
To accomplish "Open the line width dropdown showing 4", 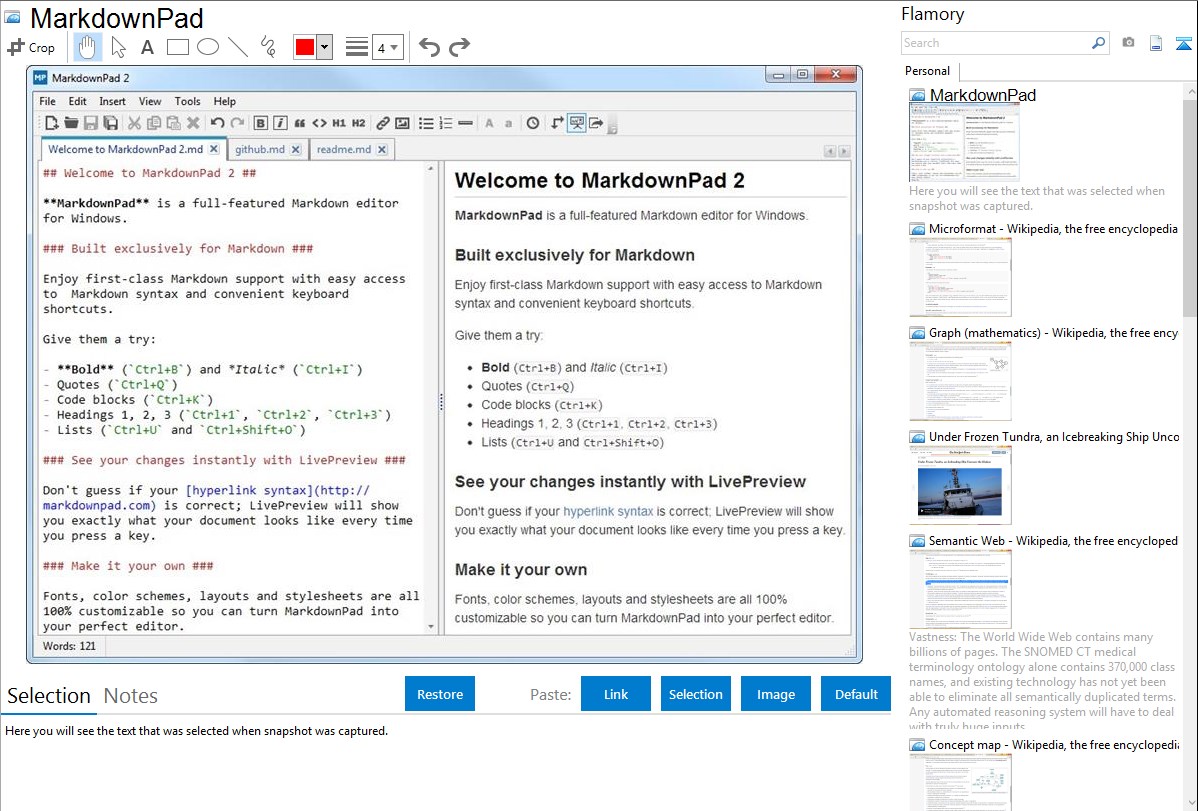I will click(x=387, y=47).
